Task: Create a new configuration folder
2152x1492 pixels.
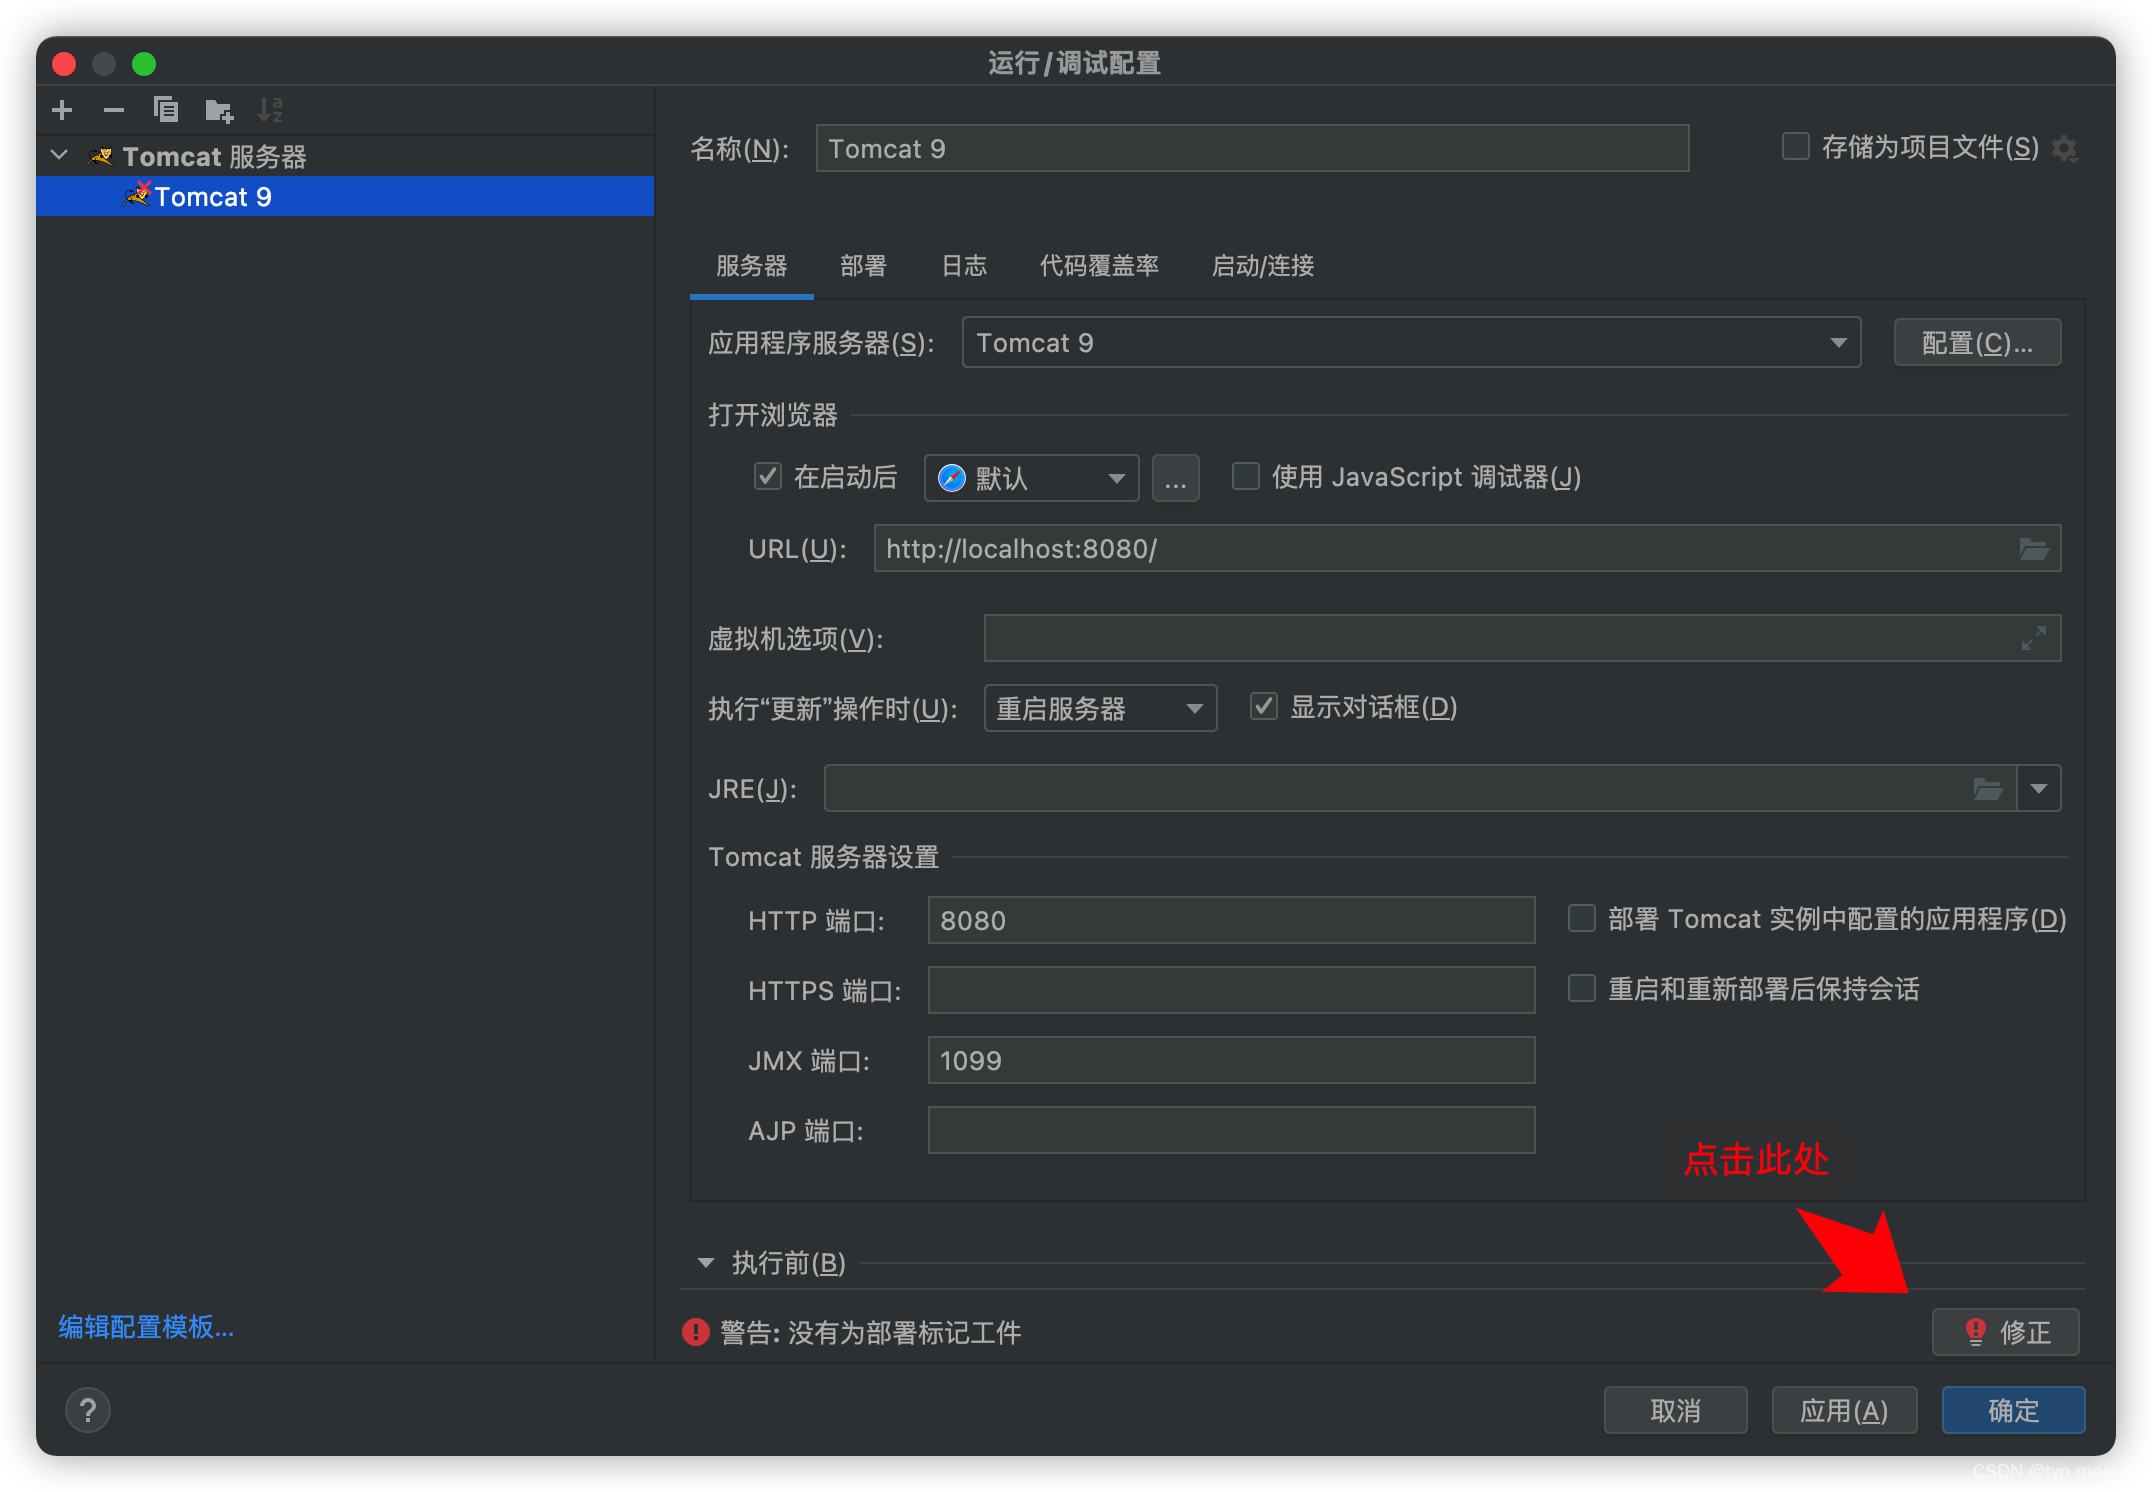Action: [218, 110]
